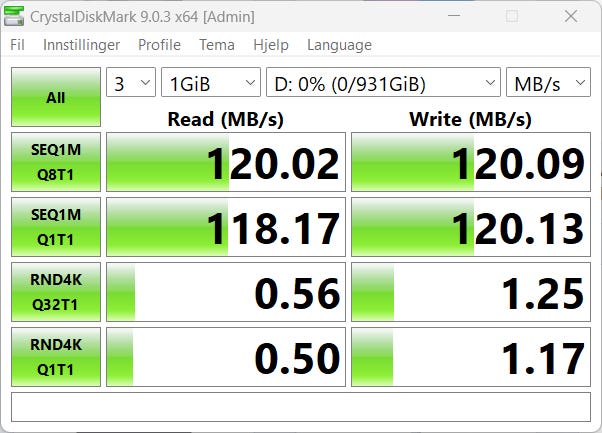Close the CrystalDiskMark window
The image size is (602, 433).
571,16
